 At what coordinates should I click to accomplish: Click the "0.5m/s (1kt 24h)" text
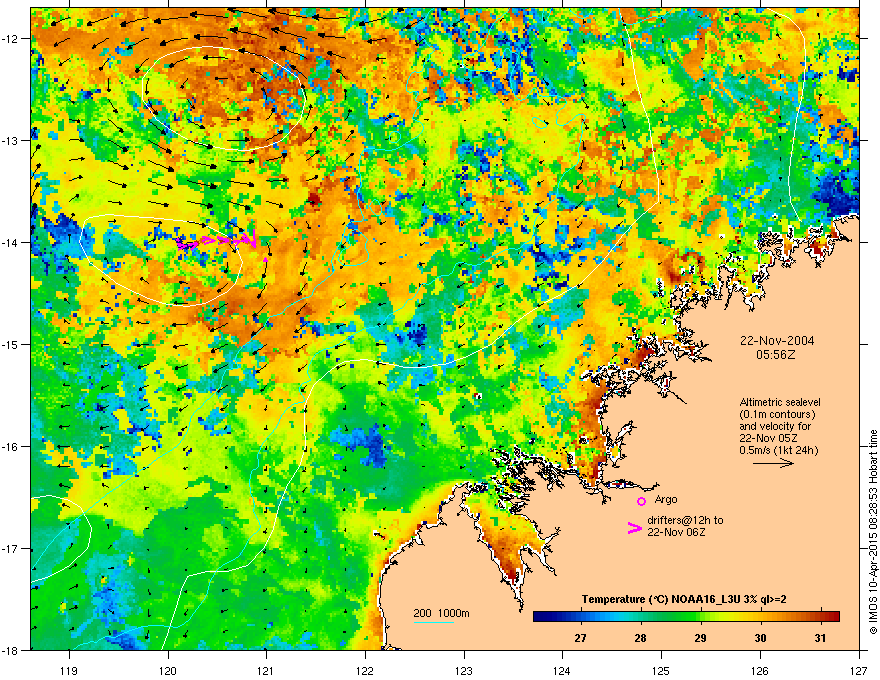coord(779,450)
